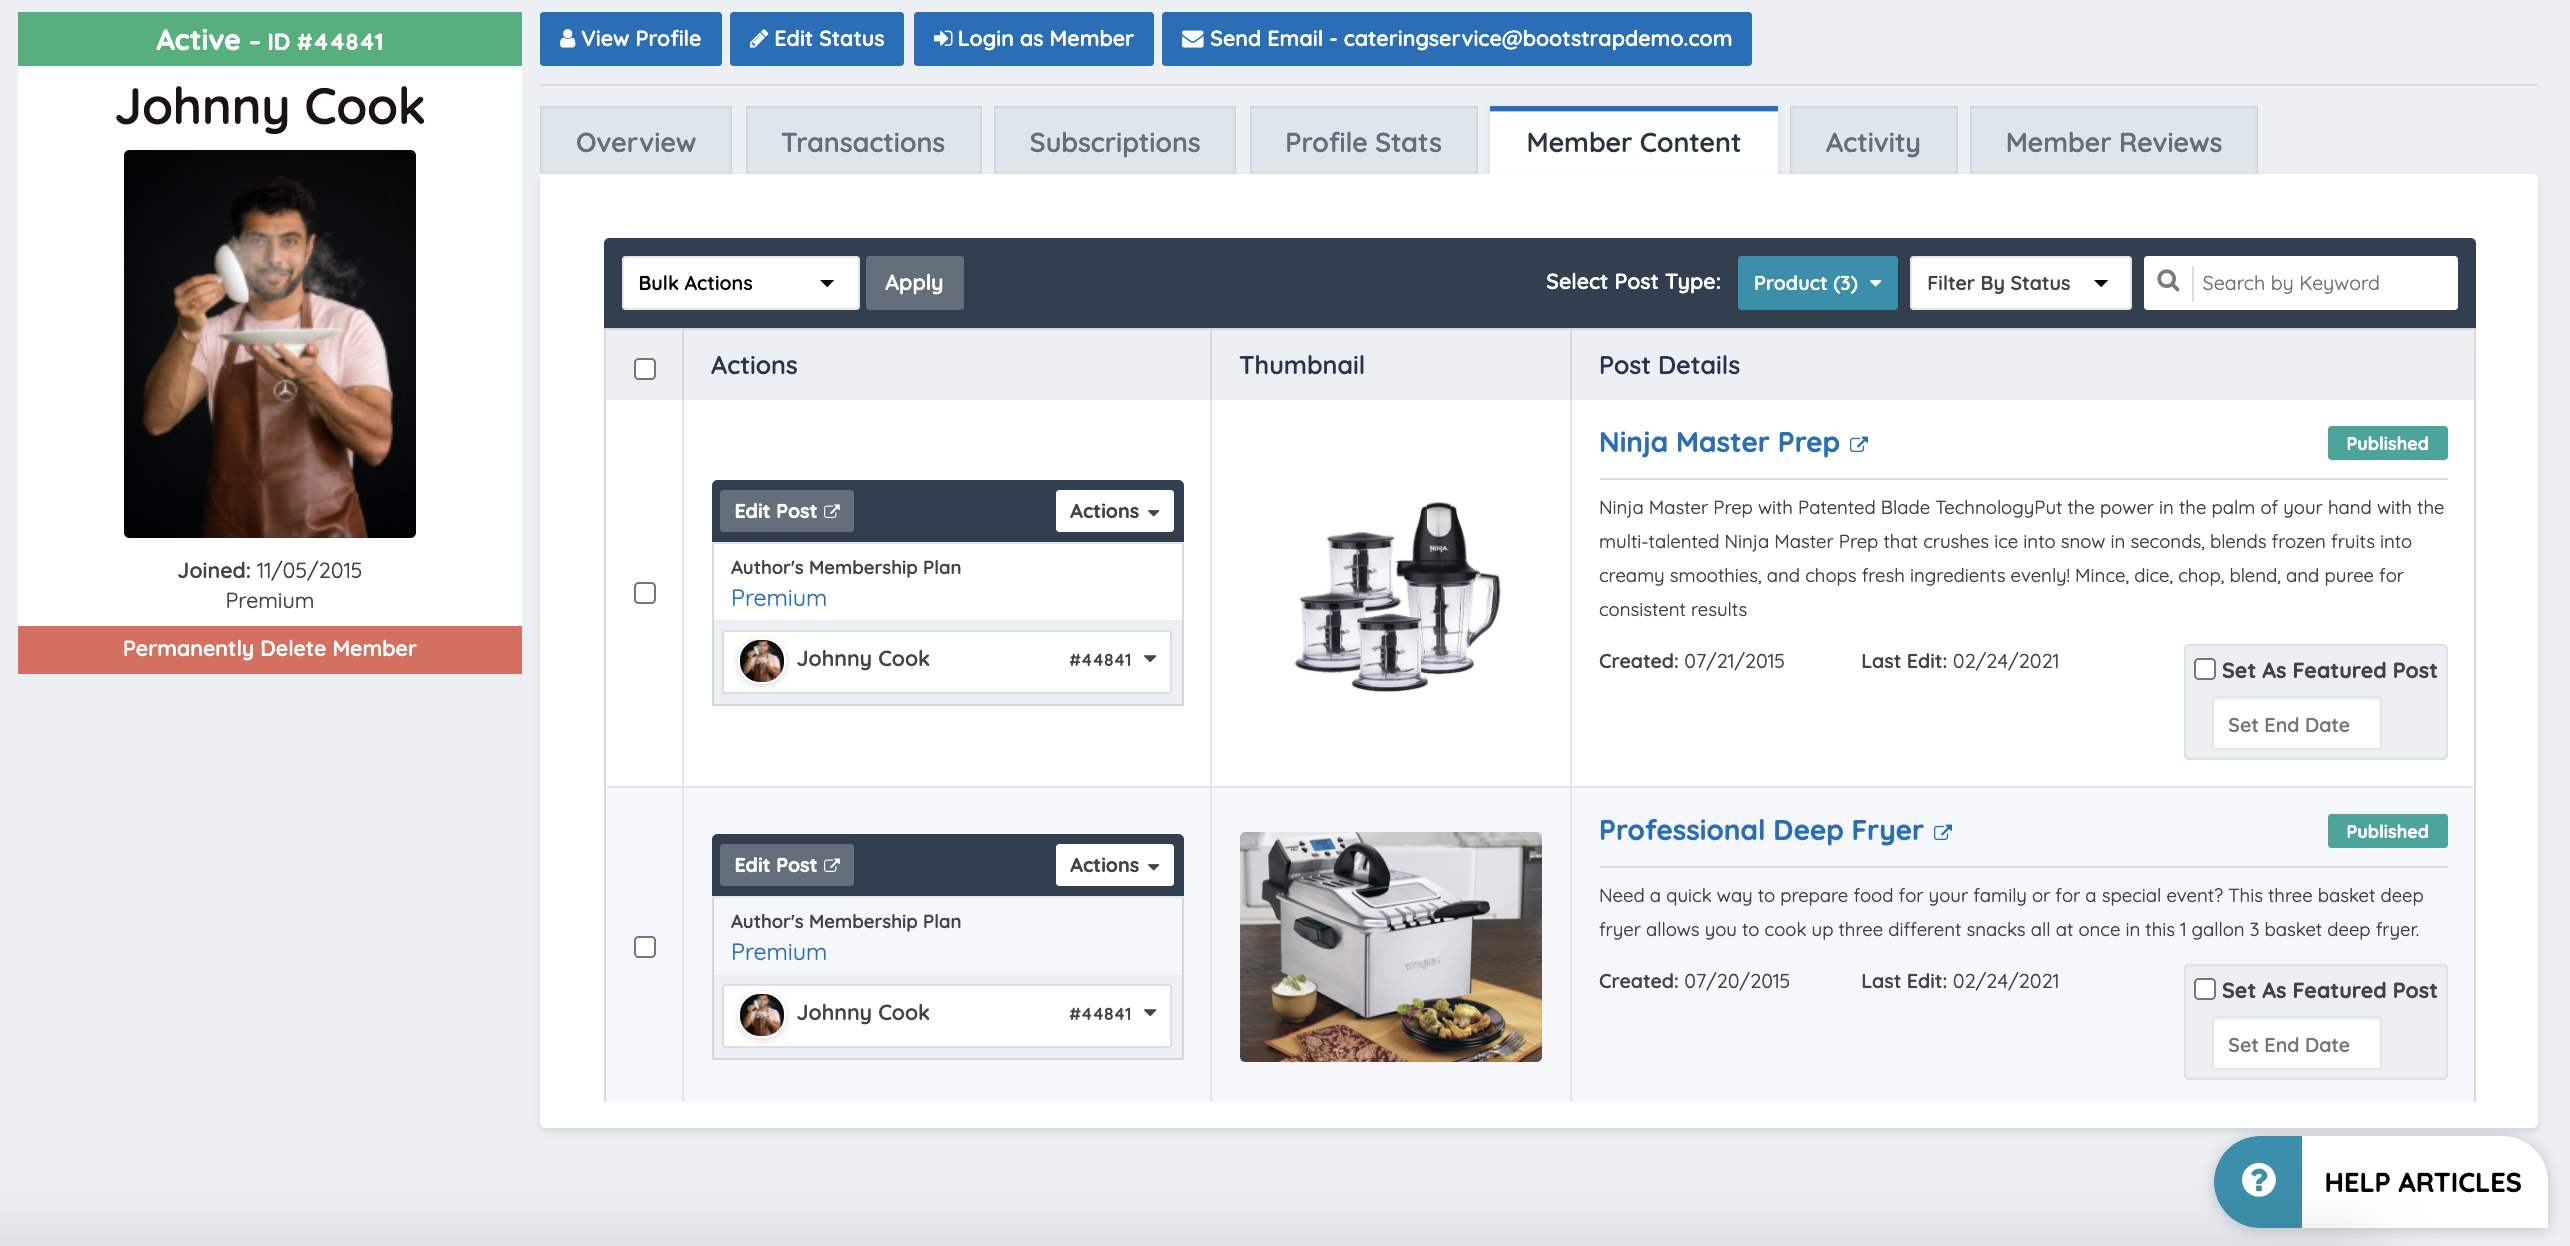
Task: Check the select-all checkbox in table header
Action: tap(645, 368)
